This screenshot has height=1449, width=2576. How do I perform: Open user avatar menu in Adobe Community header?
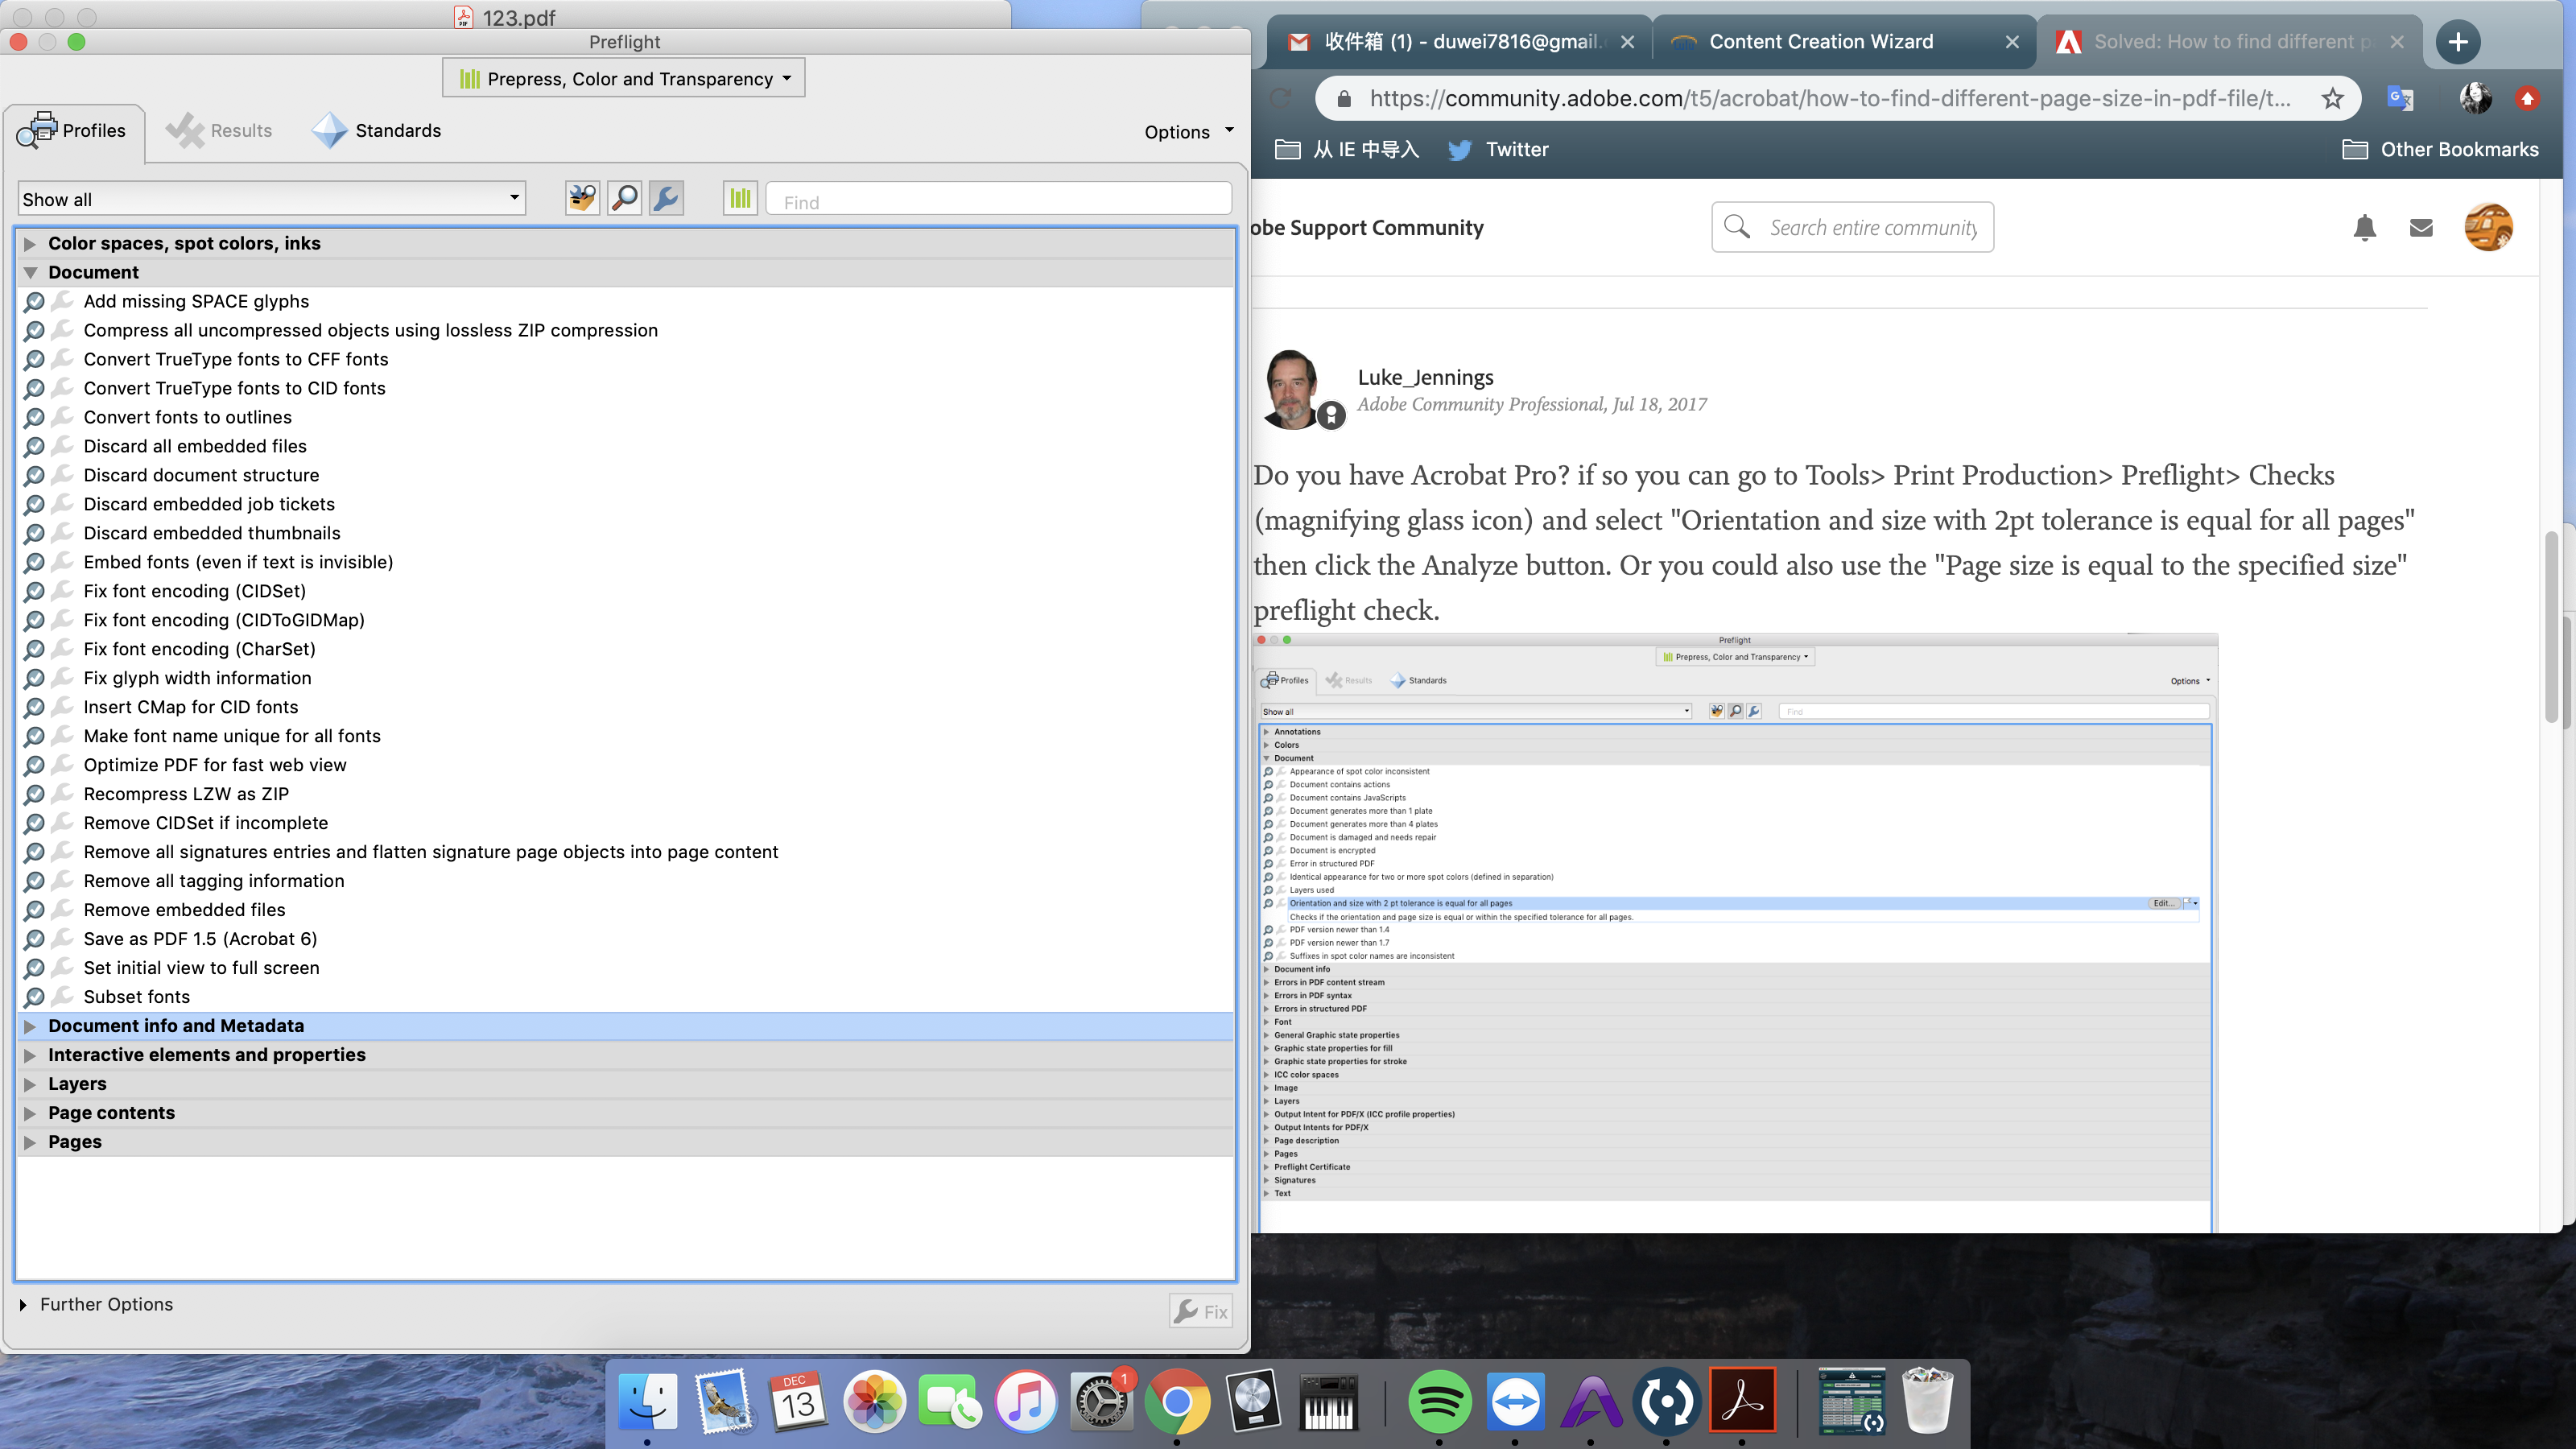coord(2488,227)
